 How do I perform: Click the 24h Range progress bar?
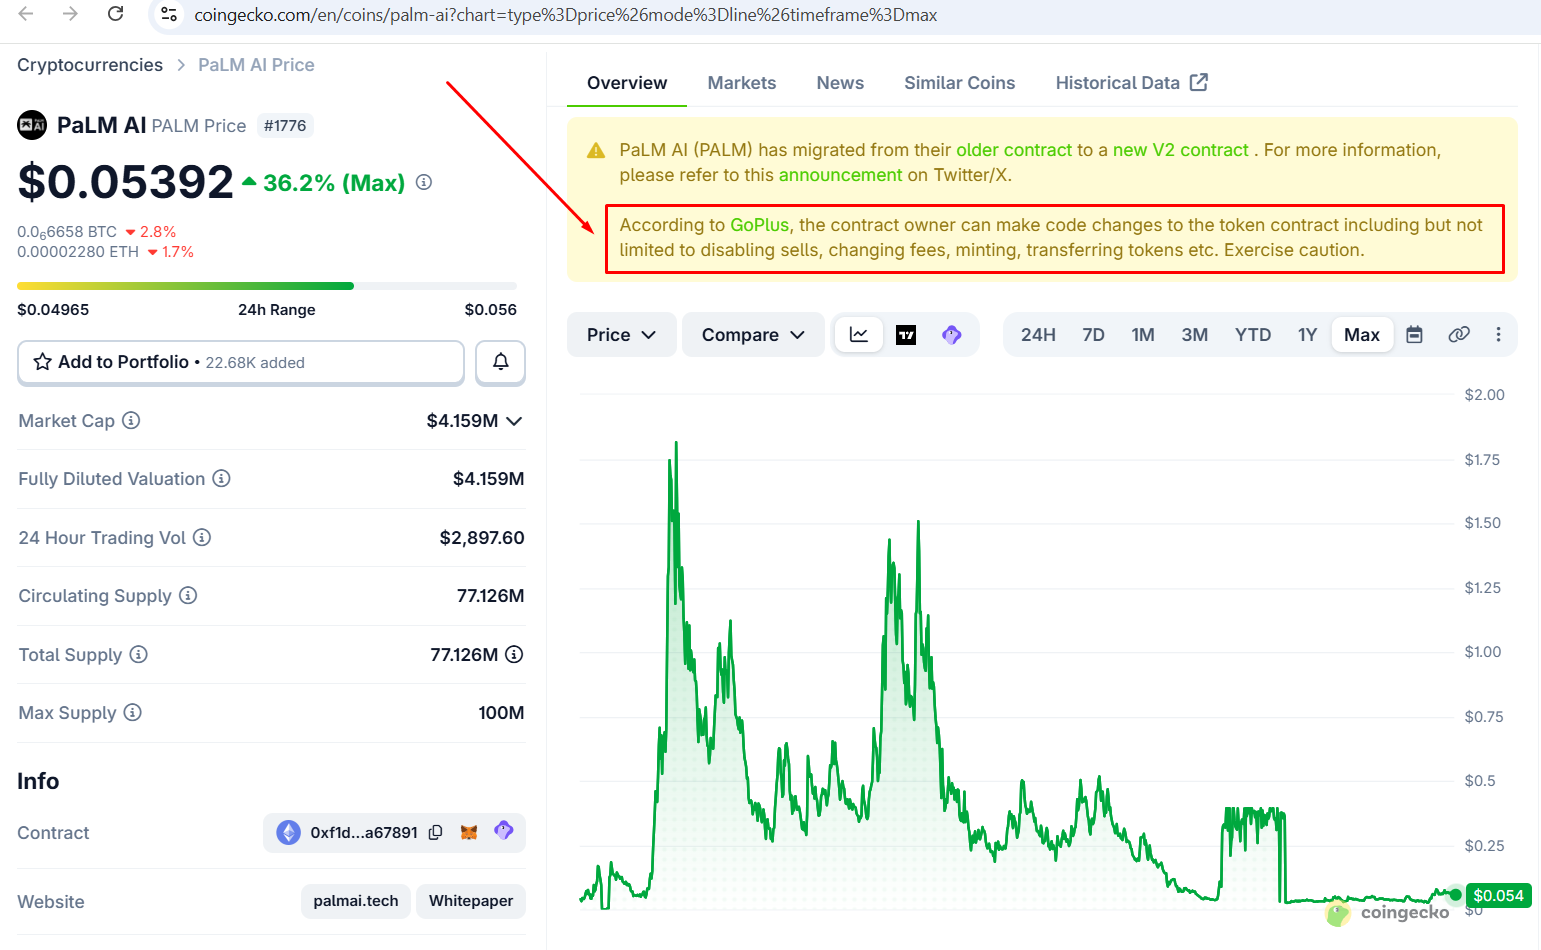pyautogui.click(x=267, y=286)
